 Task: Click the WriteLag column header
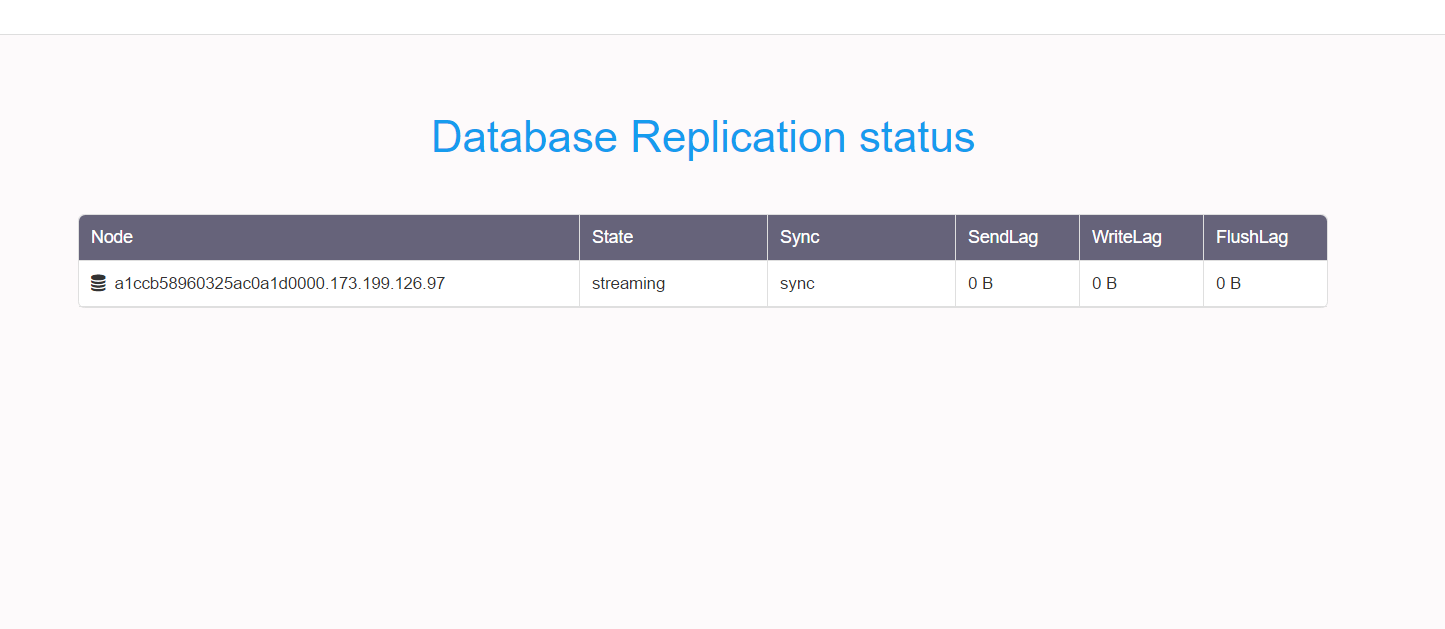tap(1141, 238)
